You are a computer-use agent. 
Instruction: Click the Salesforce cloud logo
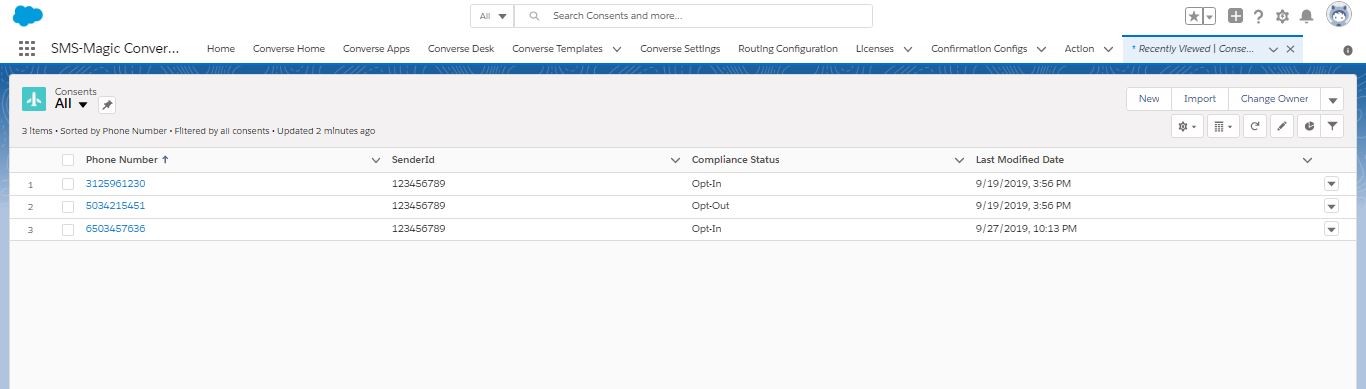28,16
